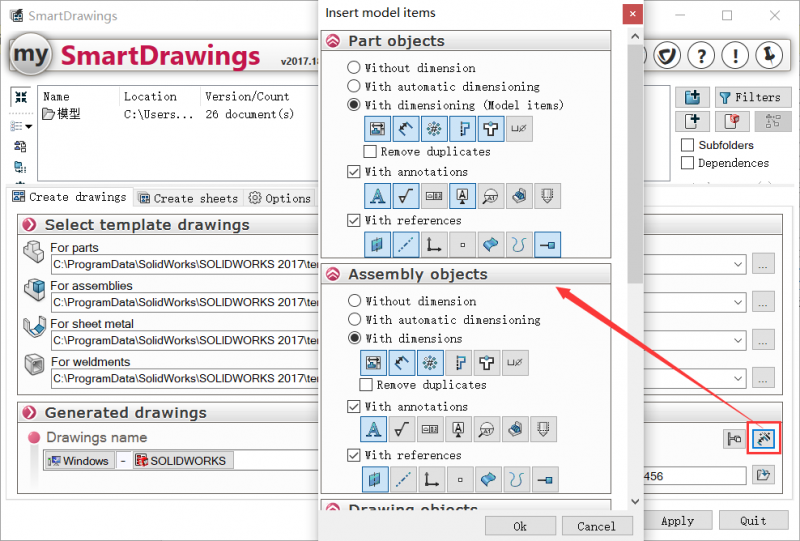Toggle notes 'A' annotation icon in Part objects

(378, 196)
